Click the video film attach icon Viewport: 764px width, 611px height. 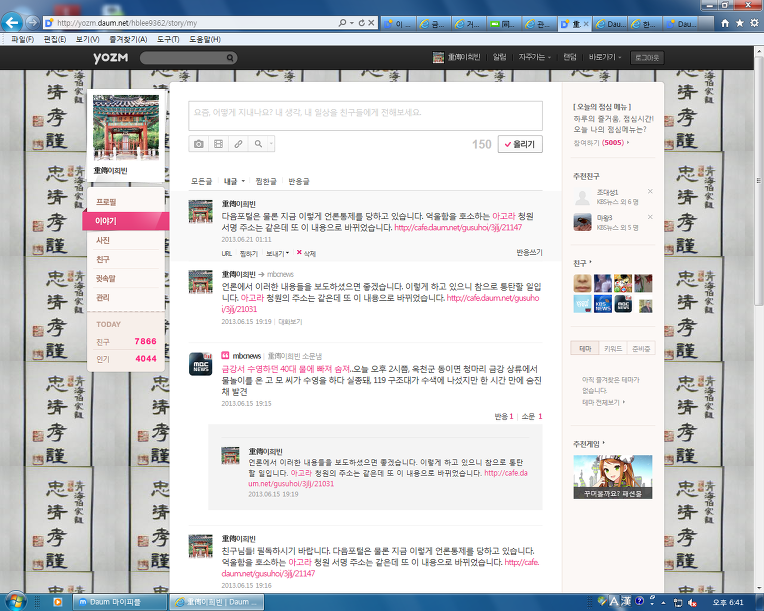pyautogui.click(x=218, y=144)
